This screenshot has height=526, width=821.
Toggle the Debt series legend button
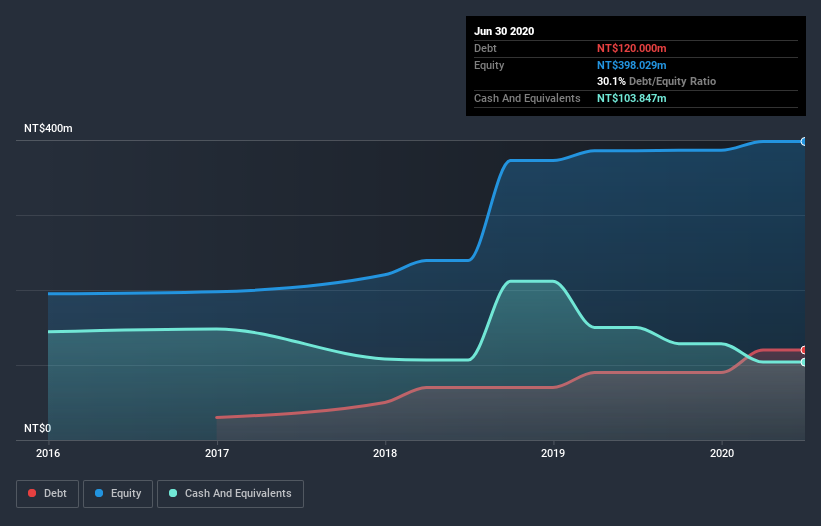pyautogui.click(x=47, y=494)
